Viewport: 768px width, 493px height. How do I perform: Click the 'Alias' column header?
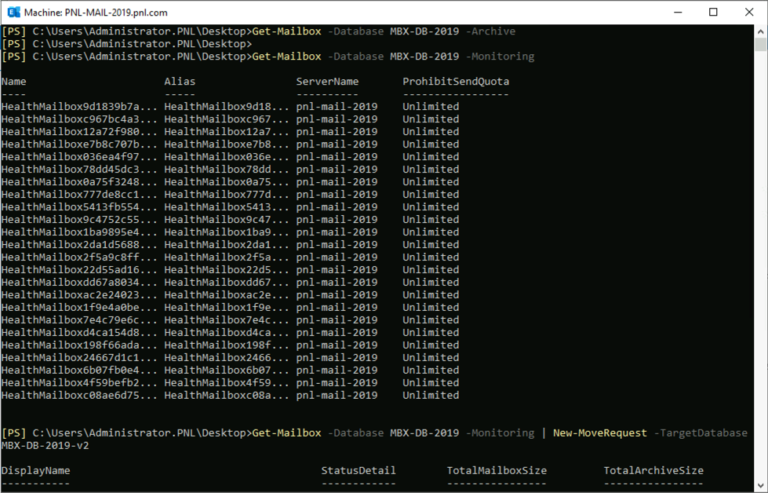click(179, 82)
